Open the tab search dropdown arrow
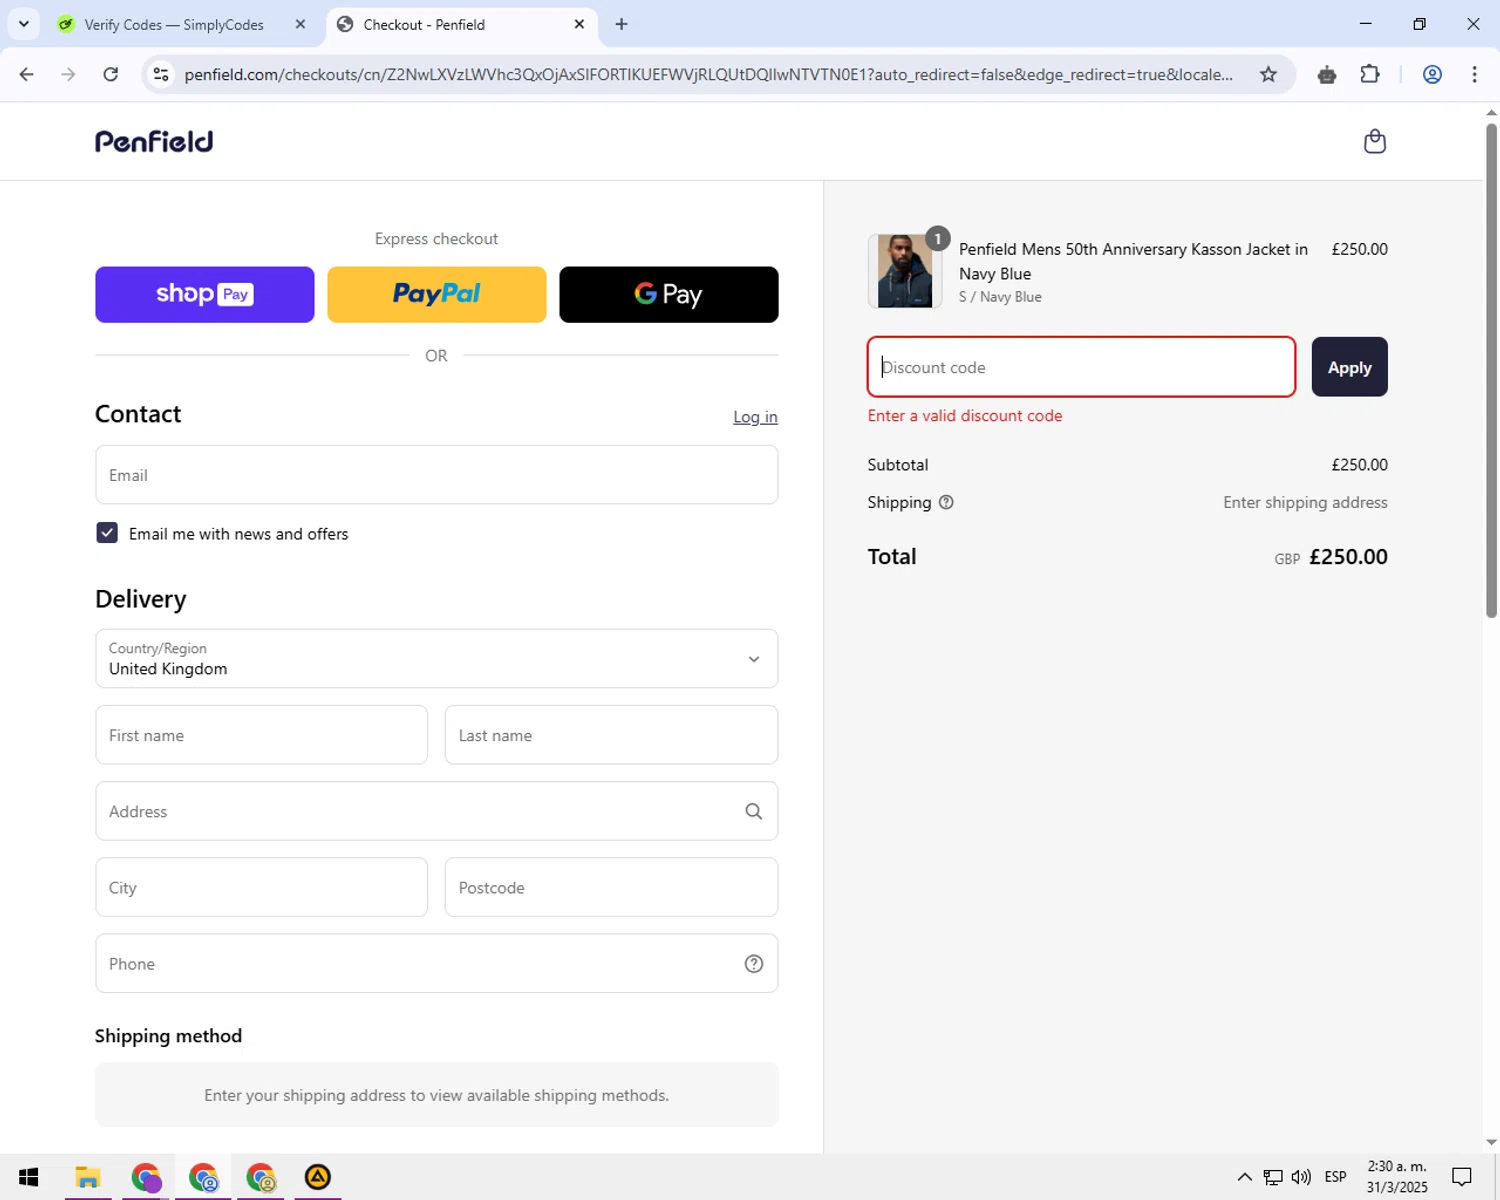This screenshot has width=1500, height=1200. point(24,24)
